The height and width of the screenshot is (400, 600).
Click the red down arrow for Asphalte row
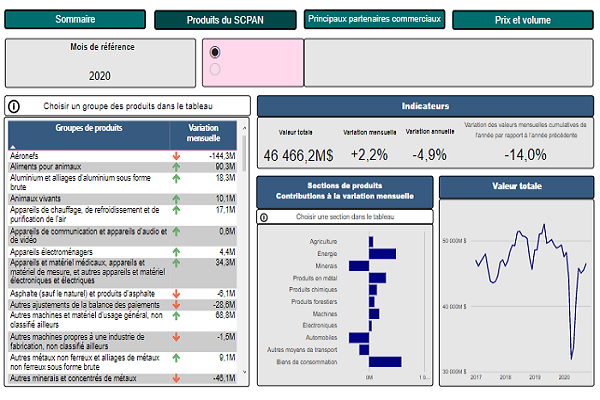click(x=176, y=293)
